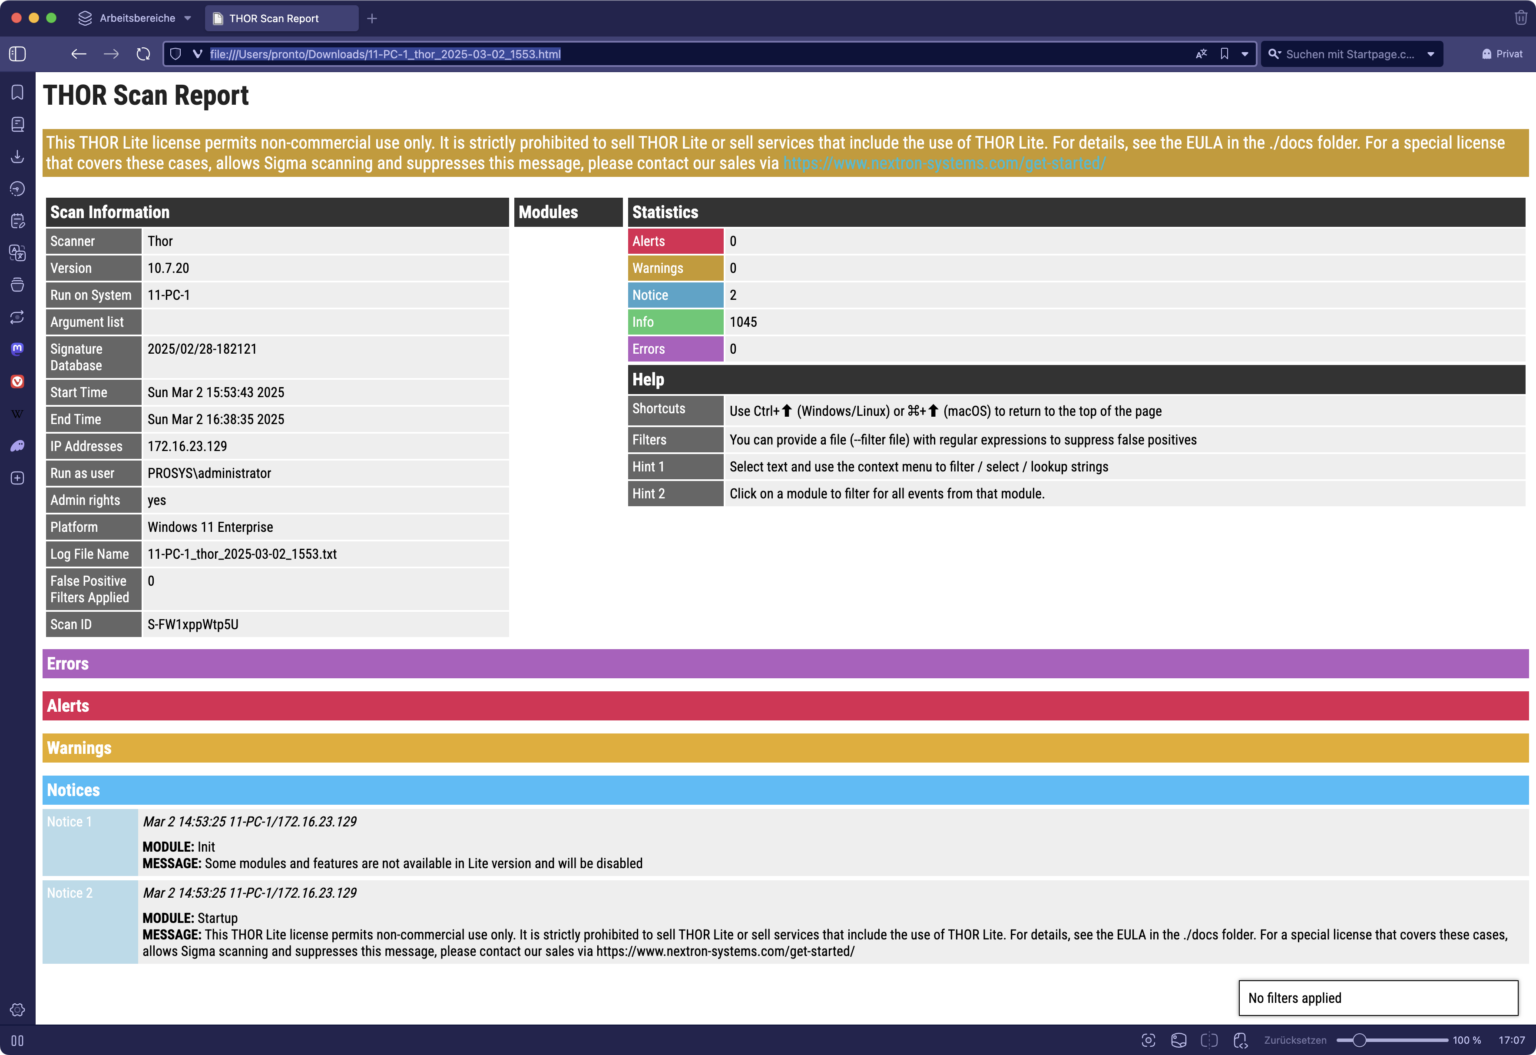Open closed tabs trash can
1536x1055 pixels.
click(1521, 17)
